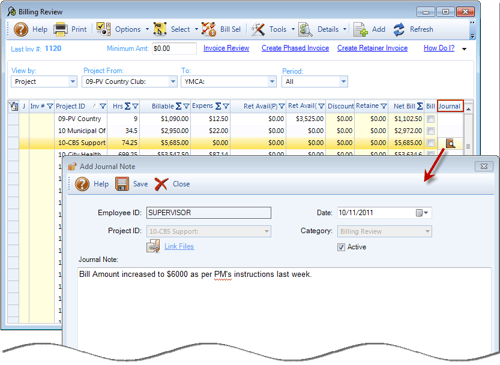
Task: Click inside the Journal Note text area
Action: tap(284, 308)
